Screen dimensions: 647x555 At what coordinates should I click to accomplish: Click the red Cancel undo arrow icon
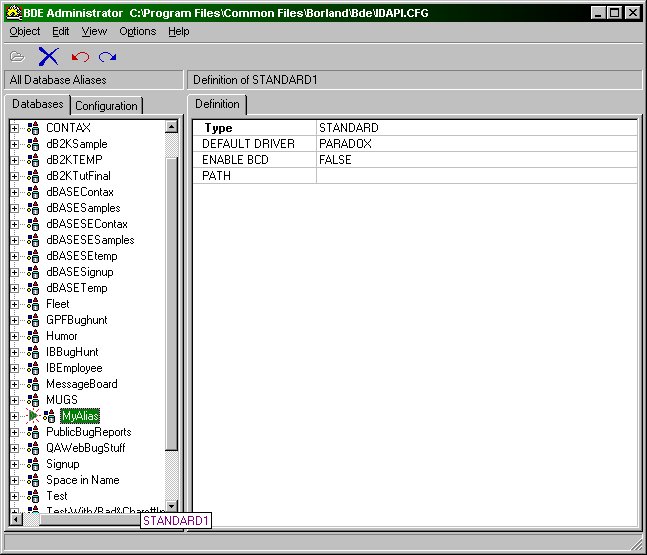pyautogui.click(x=80, y=56)
